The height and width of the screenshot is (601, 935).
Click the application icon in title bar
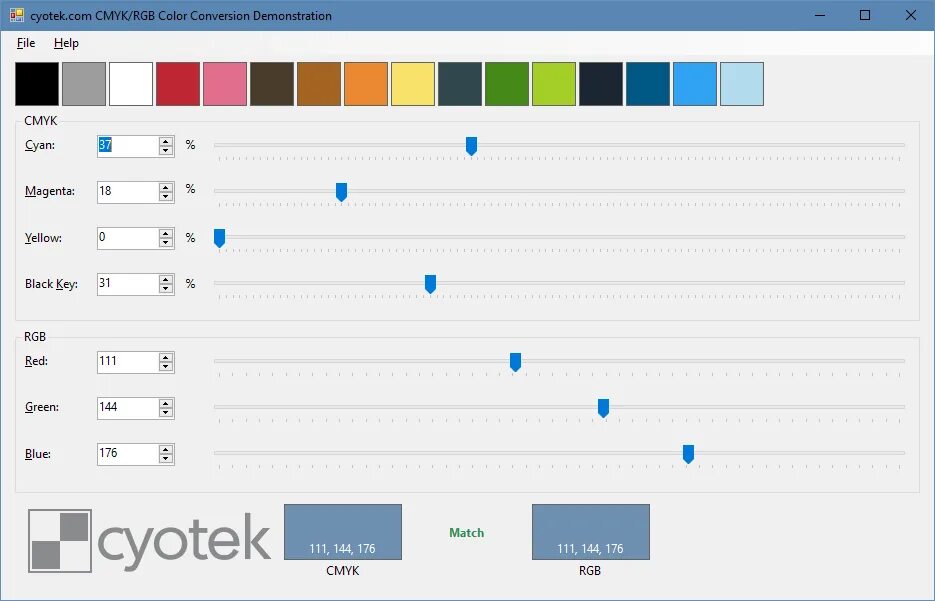[x=17, y=16]
